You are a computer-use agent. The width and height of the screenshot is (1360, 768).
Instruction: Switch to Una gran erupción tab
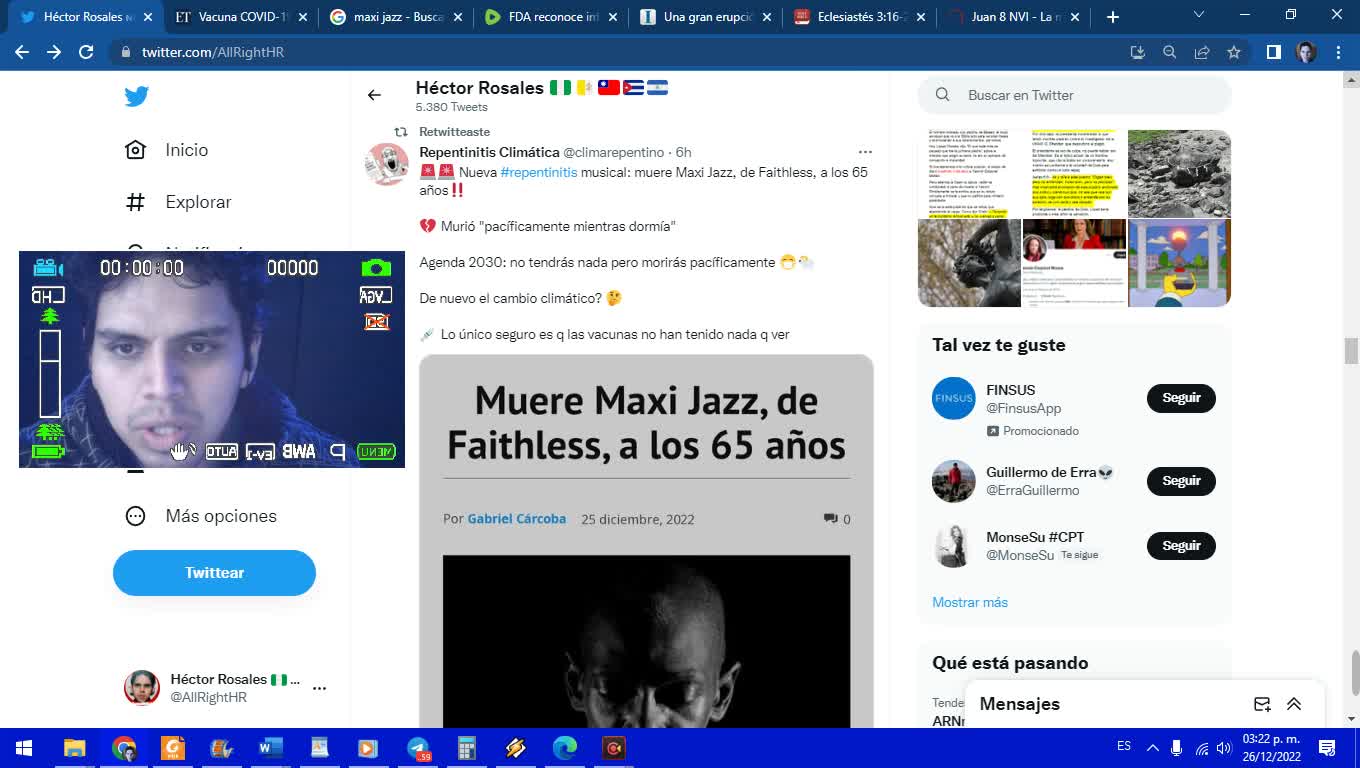pos(706,17)
